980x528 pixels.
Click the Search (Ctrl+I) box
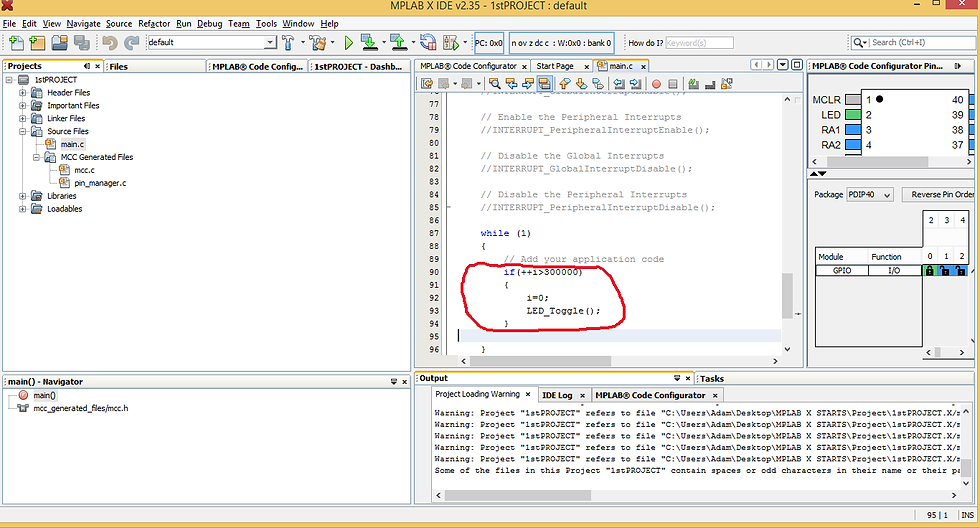point(912,42)
